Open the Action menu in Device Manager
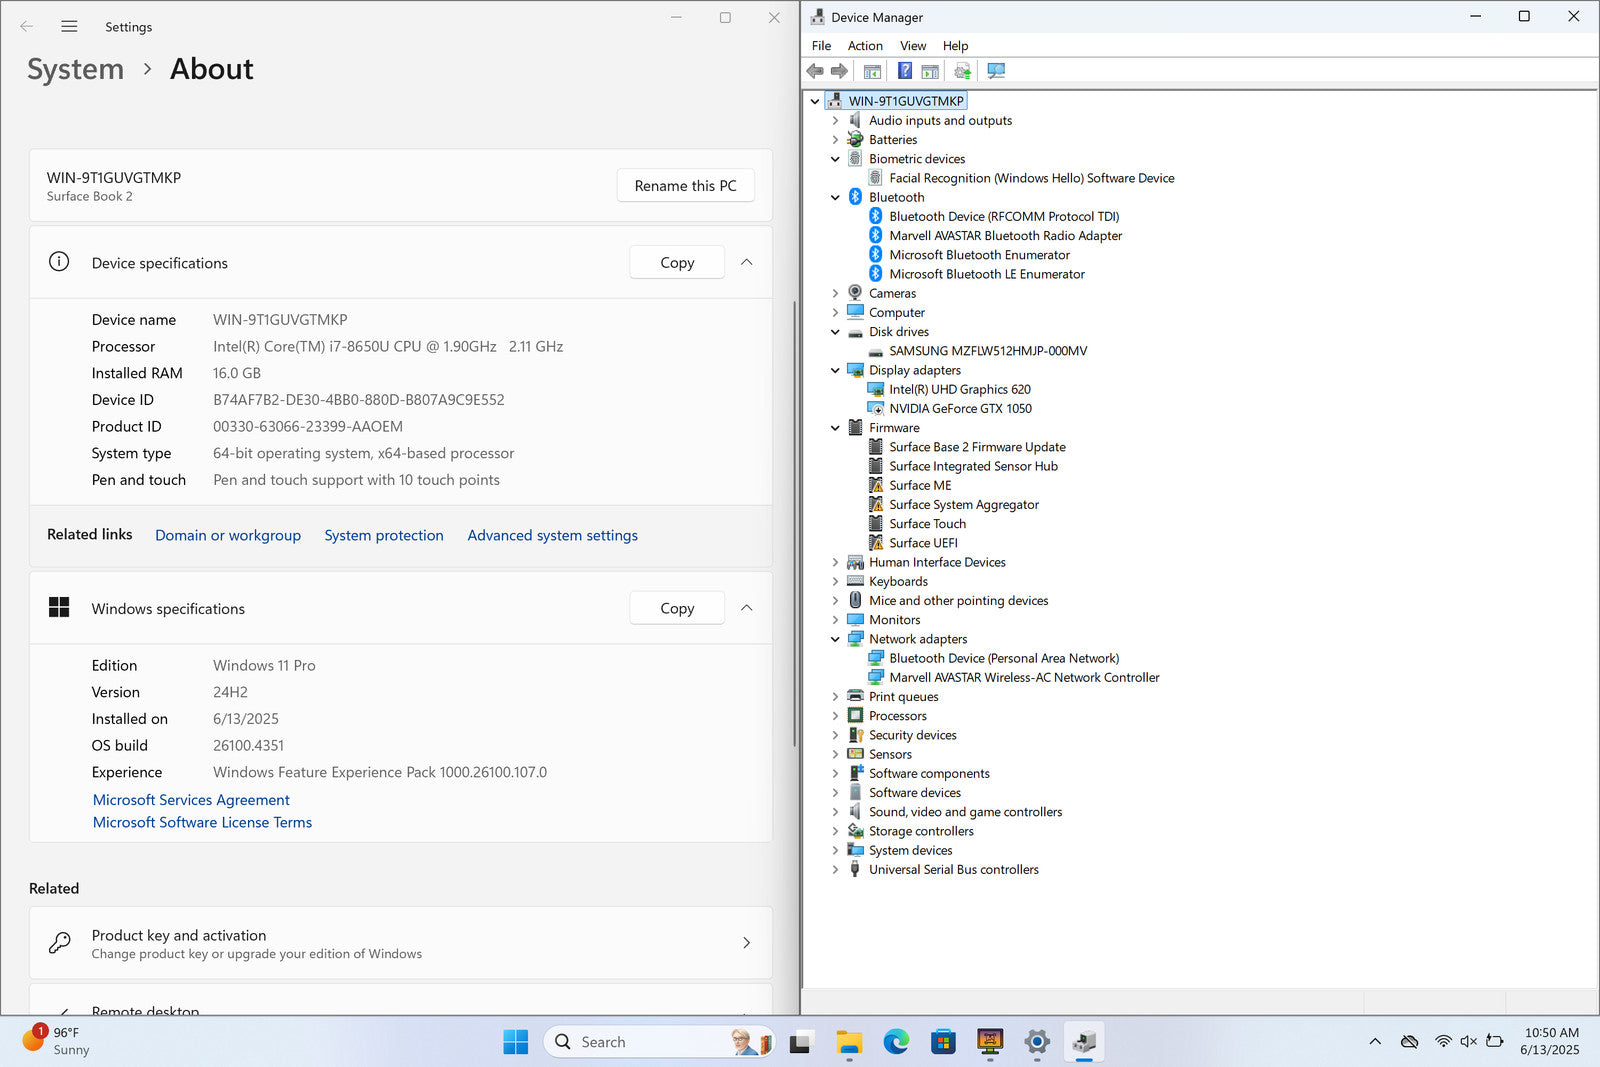The width and height of the screenshot is (1600, 1067). click(x=864, y=46)
